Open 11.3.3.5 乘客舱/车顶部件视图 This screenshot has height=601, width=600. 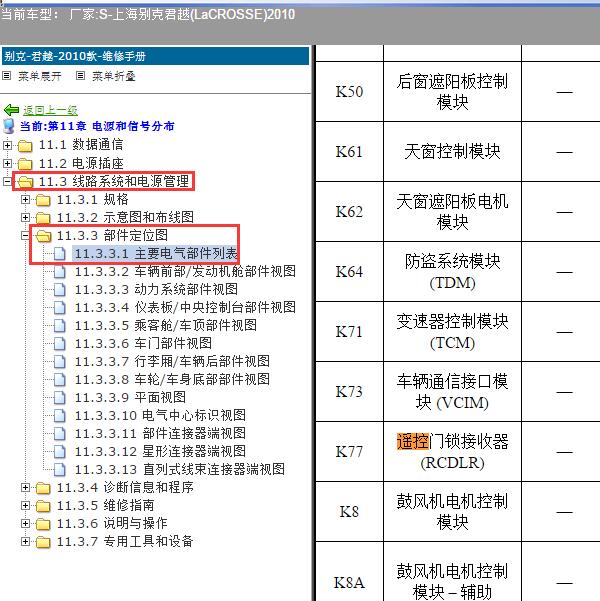click(166, 325)
